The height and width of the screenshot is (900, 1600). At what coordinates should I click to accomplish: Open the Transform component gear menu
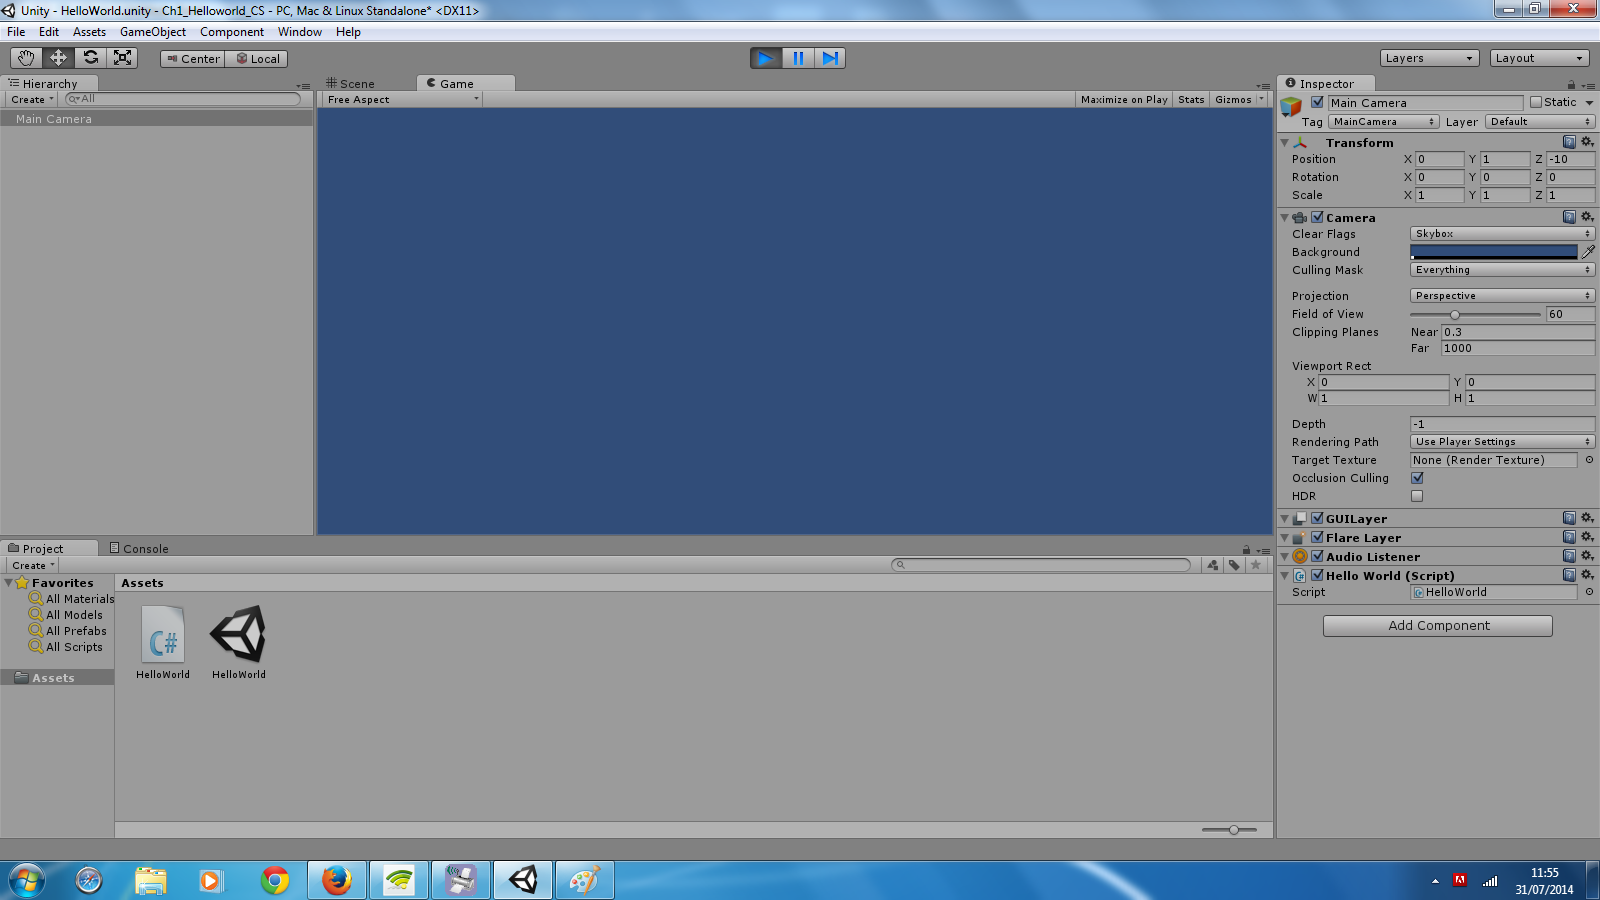tap(1587, 142)
